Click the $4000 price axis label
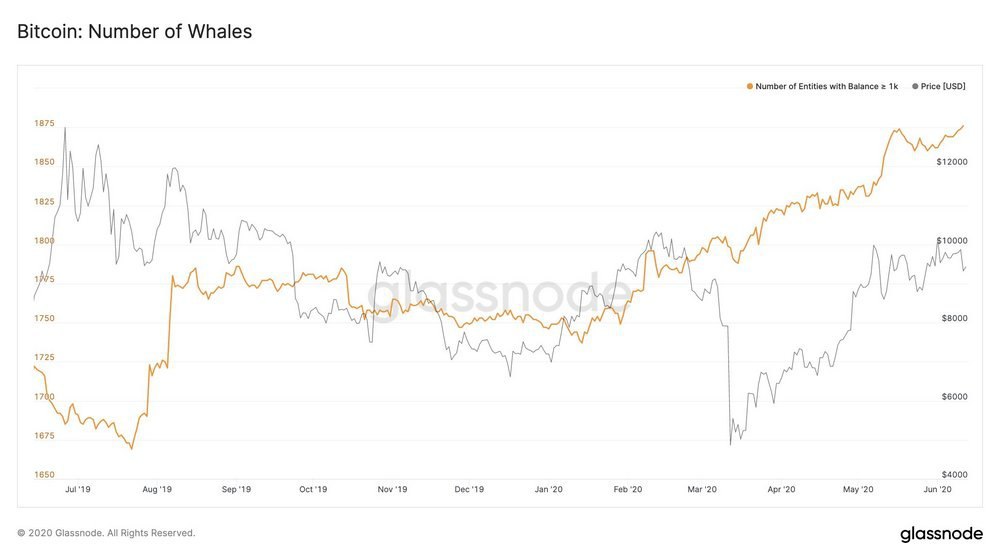This screenshot has height=560, width=1000. pyautogui.click(x=951, y=475)
